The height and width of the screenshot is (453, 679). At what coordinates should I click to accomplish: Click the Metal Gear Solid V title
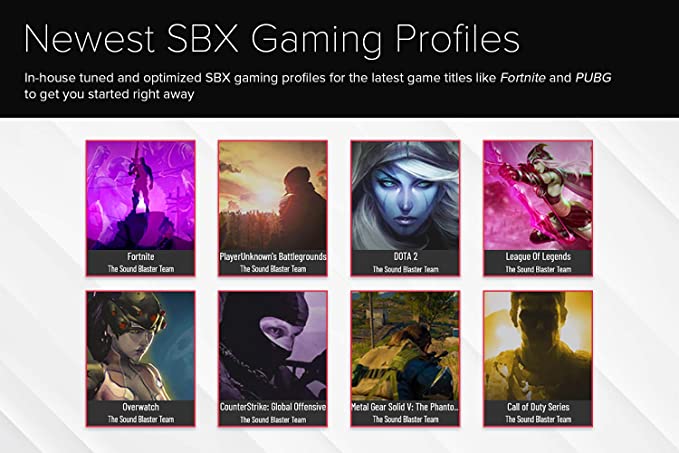click(x=405, y=408)
